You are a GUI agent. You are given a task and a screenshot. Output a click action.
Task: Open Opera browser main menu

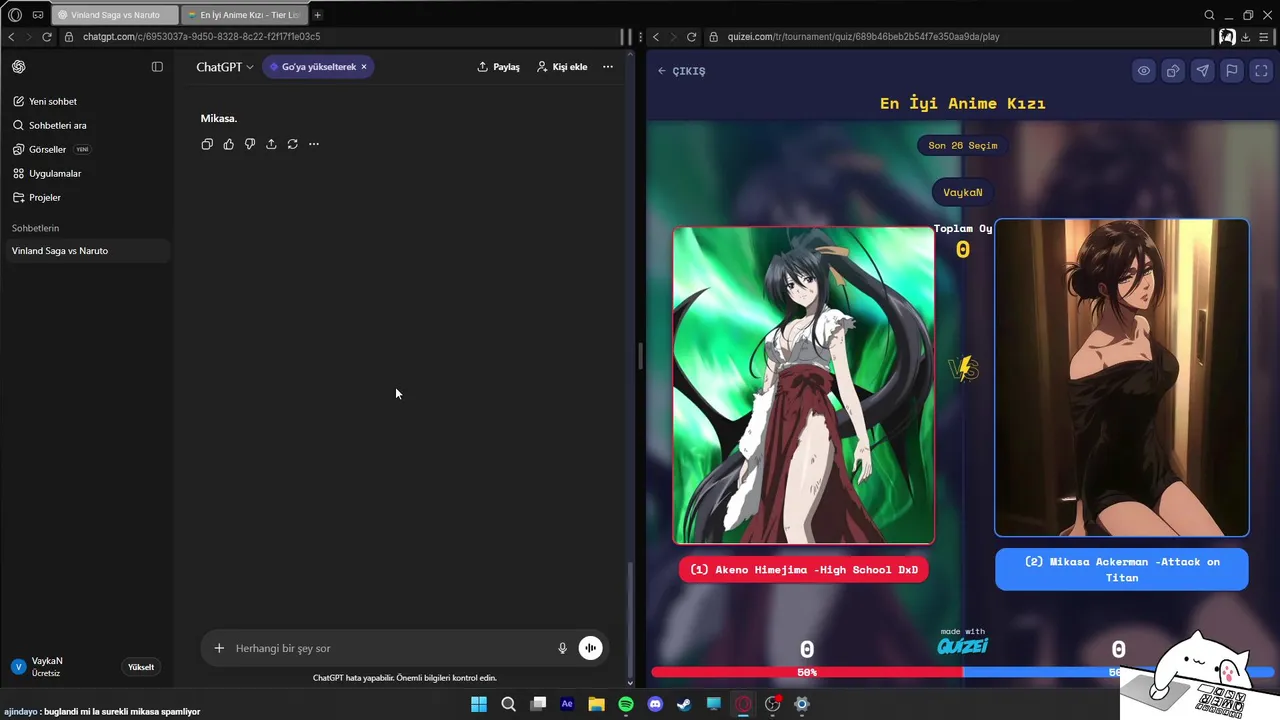[1264, 37]
